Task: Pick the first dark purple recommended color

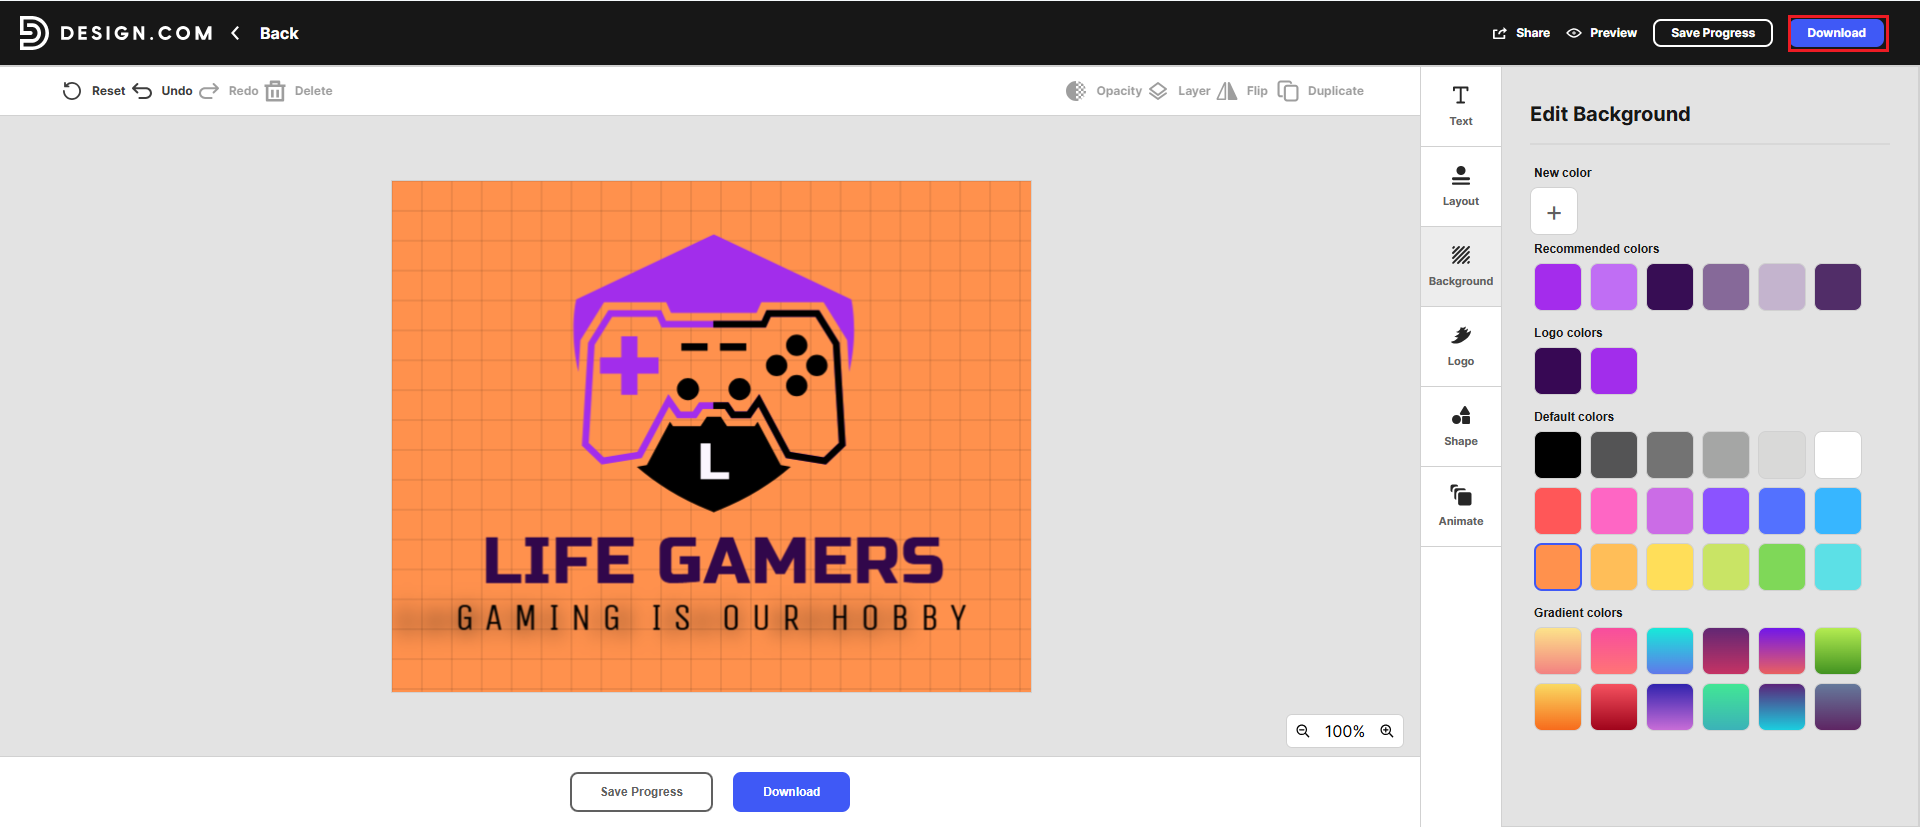Action: click(1670, 287)
